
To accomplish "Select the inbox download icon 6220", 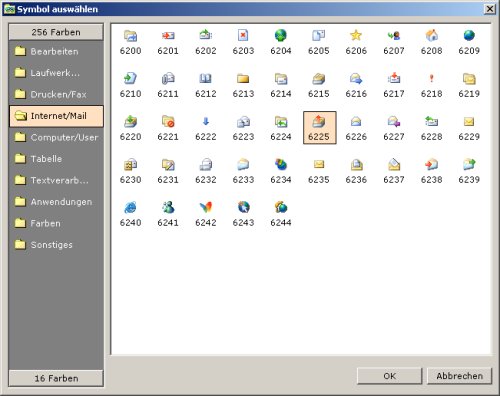I will (x=130, y=121).
